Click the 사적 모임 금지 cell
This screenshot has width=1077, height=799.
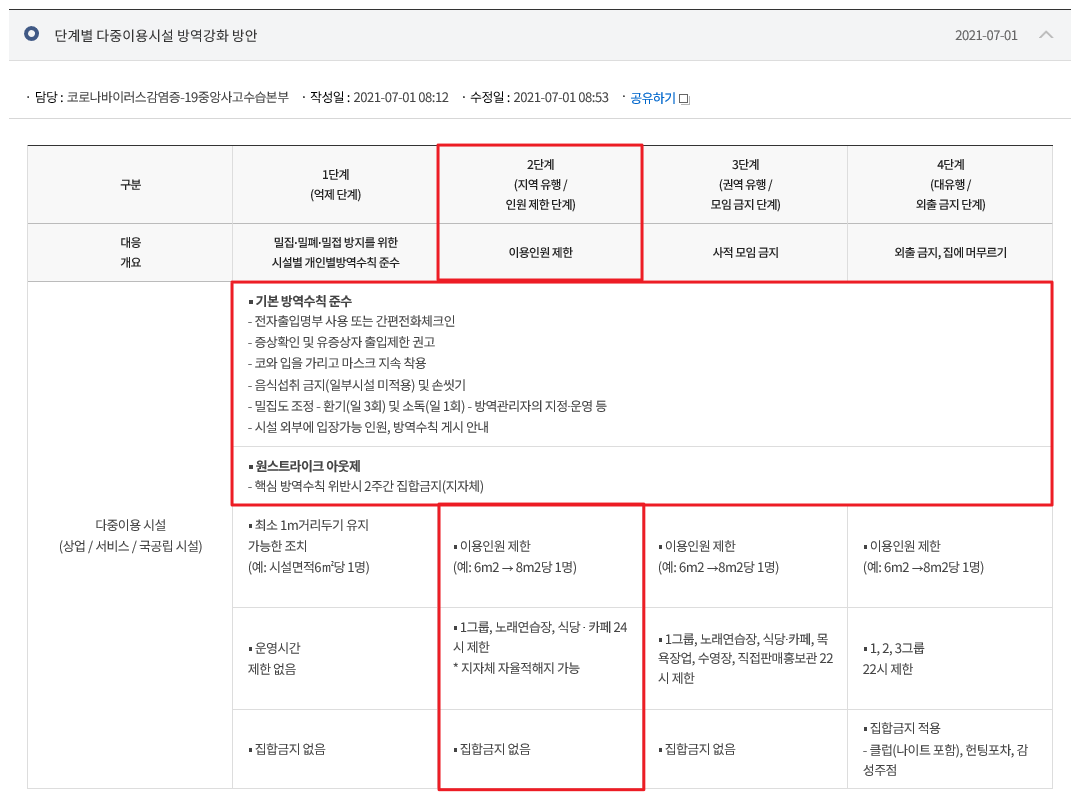click(745, 253)
